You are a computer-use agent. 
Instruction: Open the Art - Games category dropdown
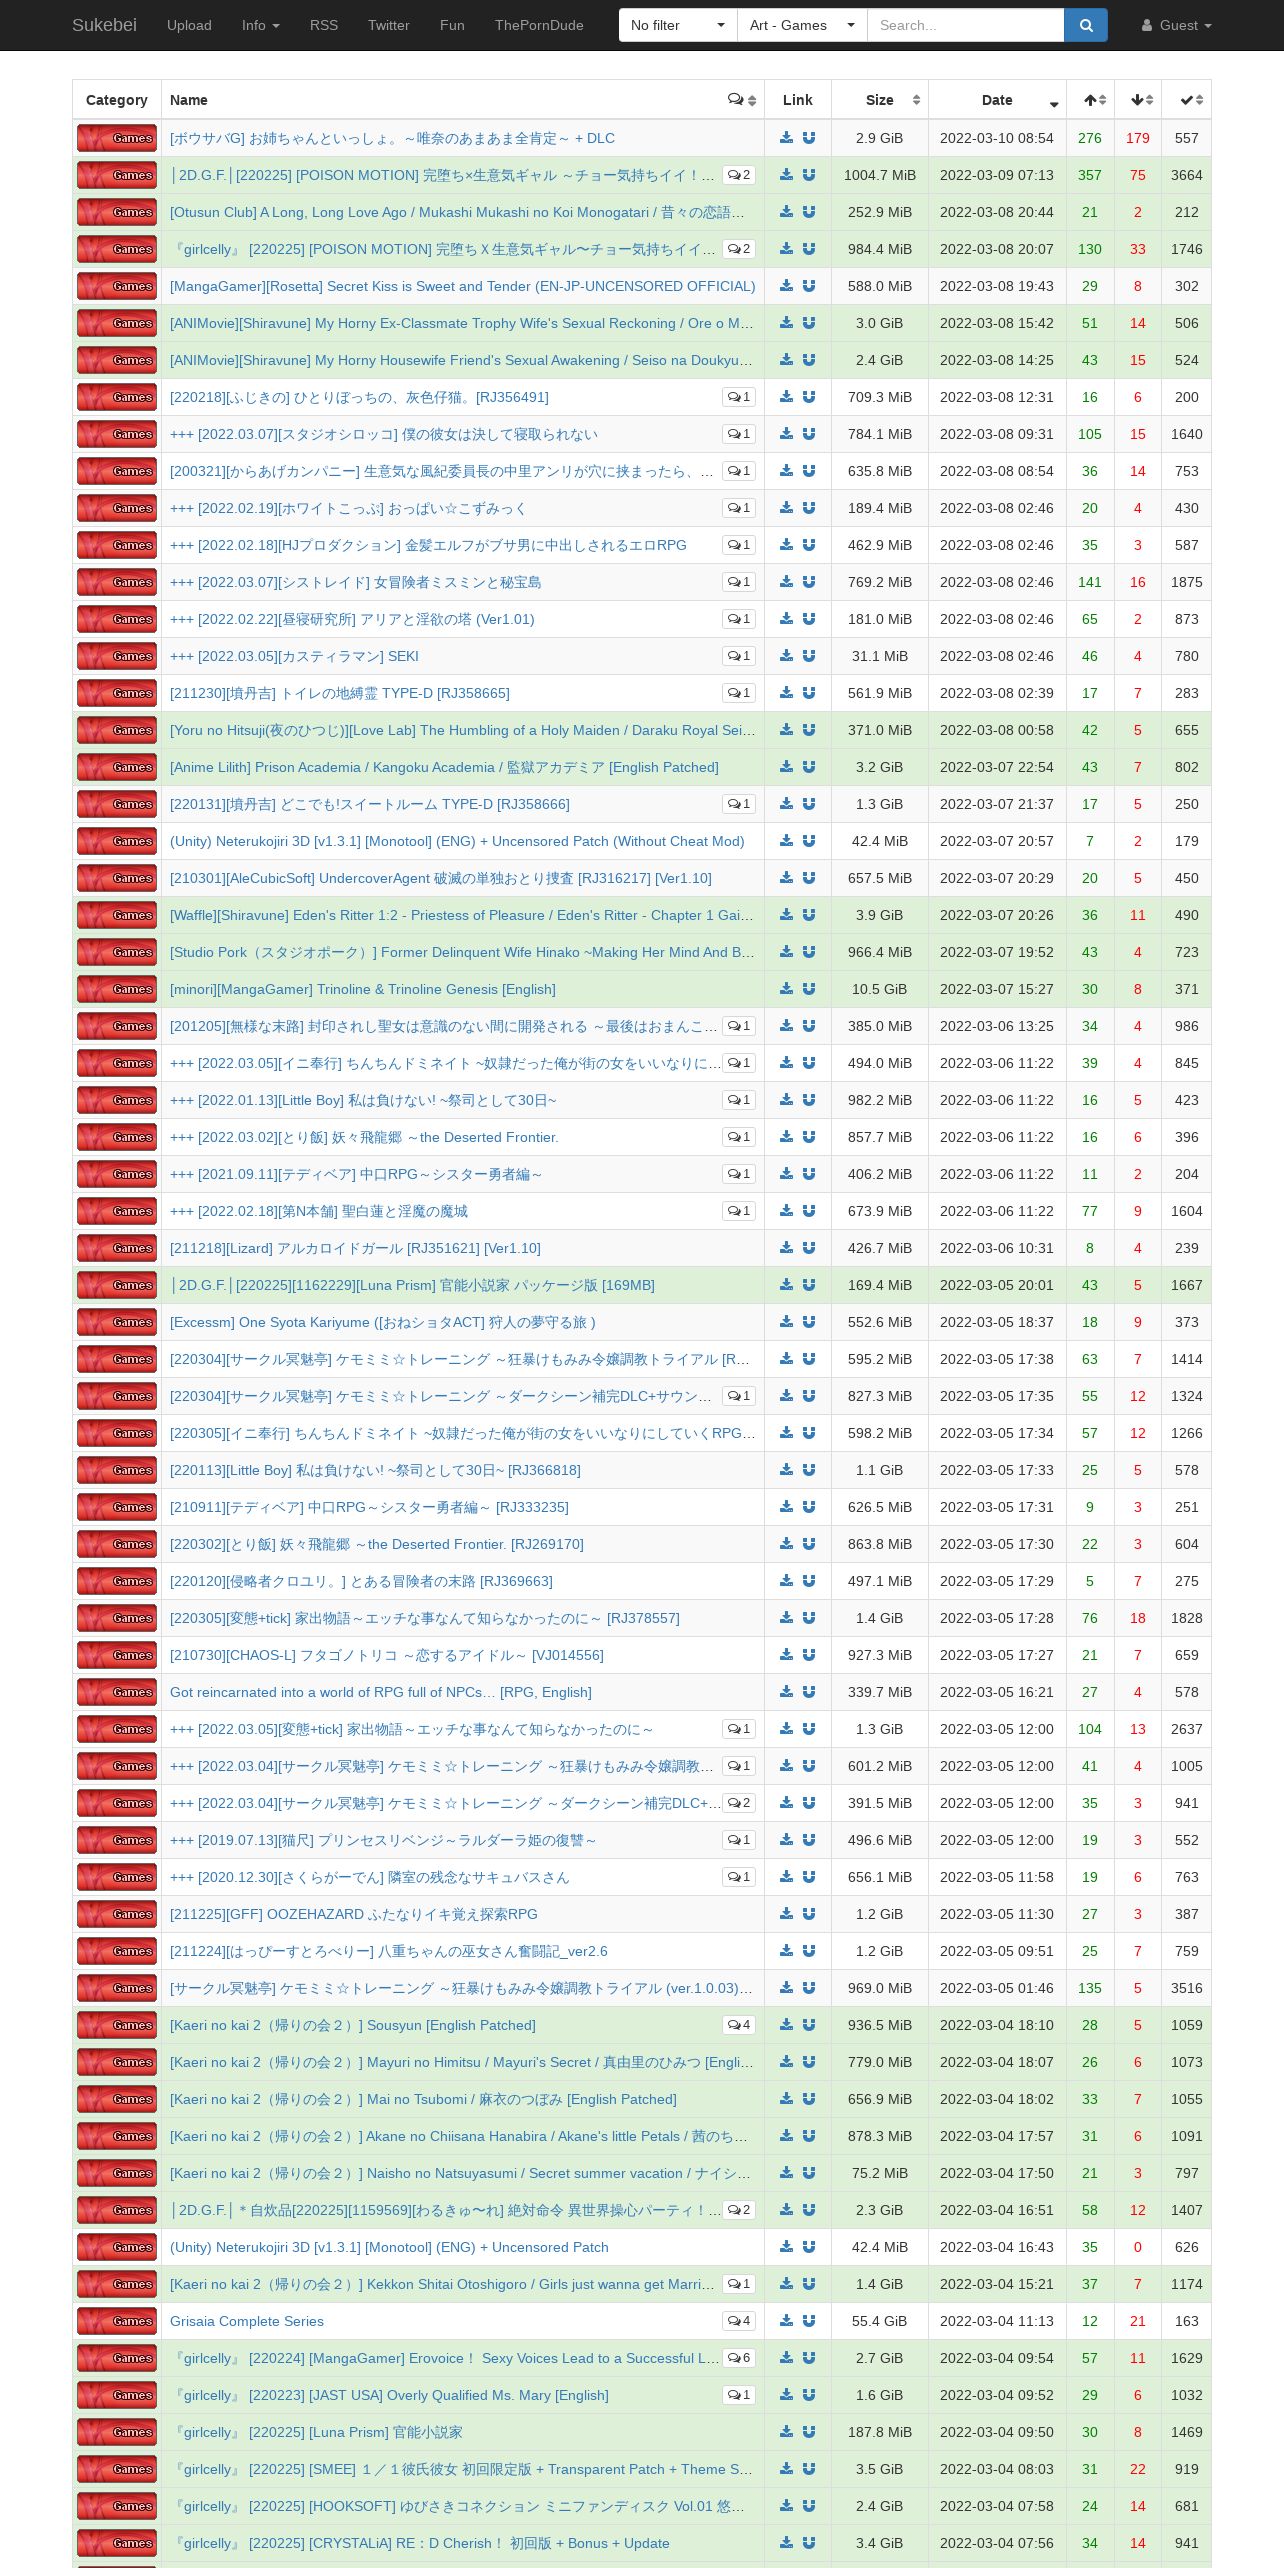pyautogui.click(x=802, y=25)
